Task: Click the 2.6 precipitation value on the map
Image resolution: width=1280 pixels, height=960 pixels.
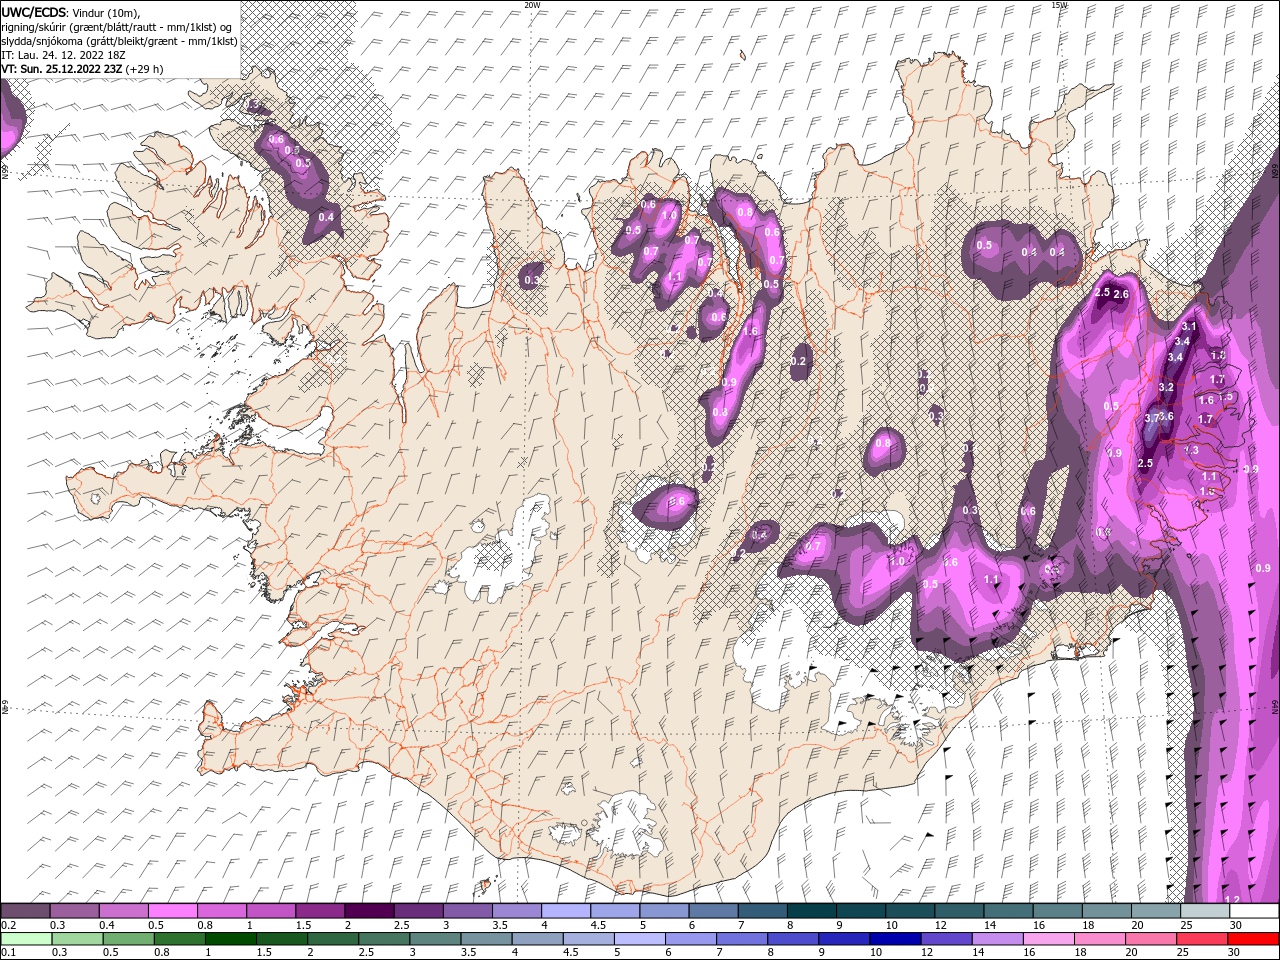Action: (1121, 294)
